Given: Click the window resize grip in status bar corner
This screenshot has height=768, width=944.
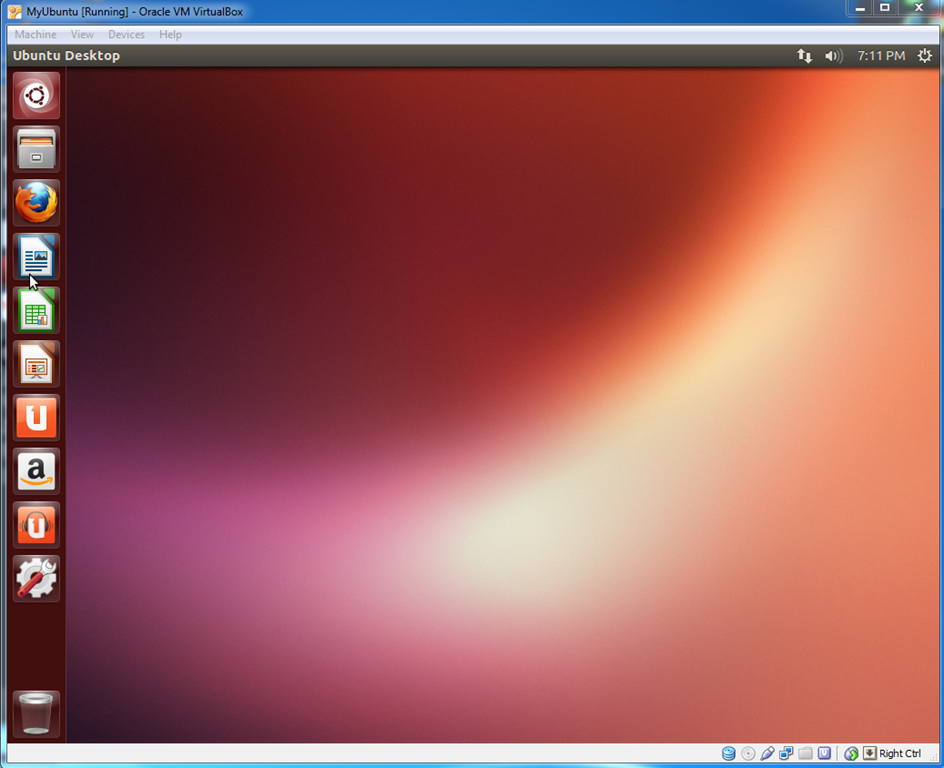Looking at the screenshot, I should tap(934, 757).
